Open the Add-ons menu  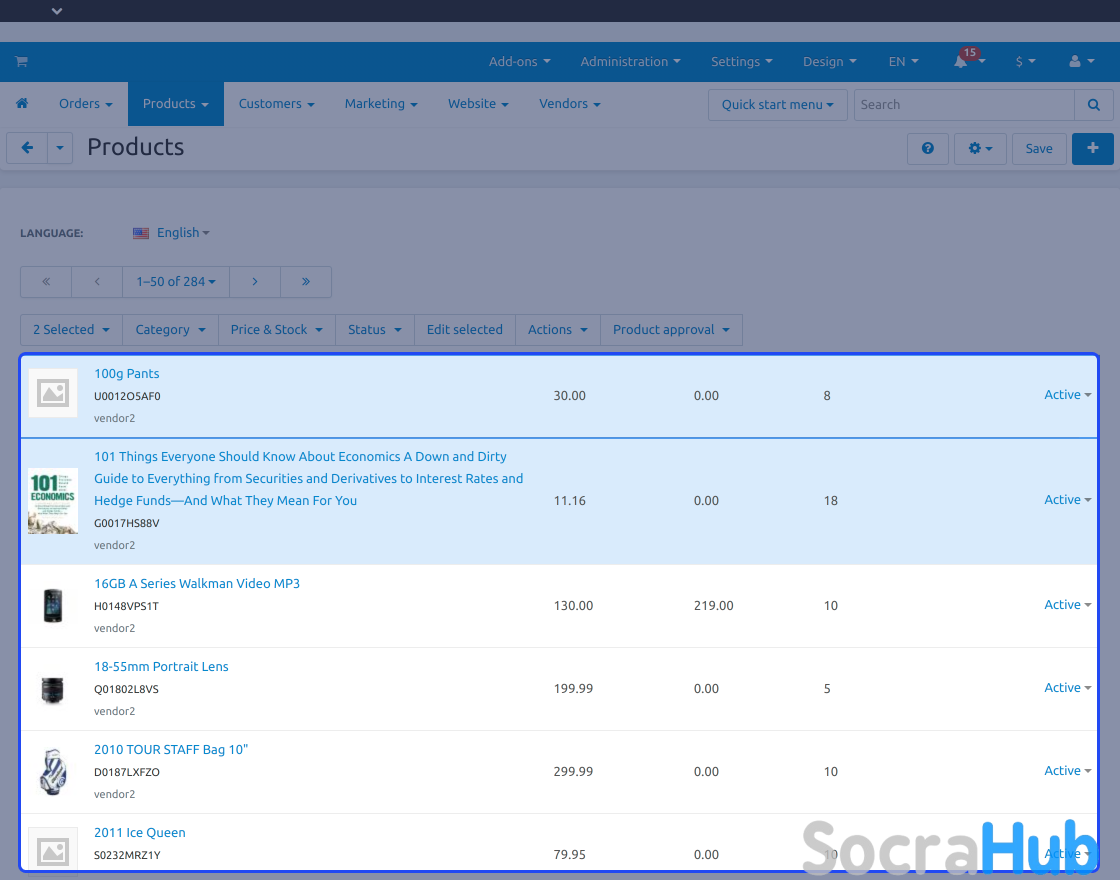[x=519, y=62]
